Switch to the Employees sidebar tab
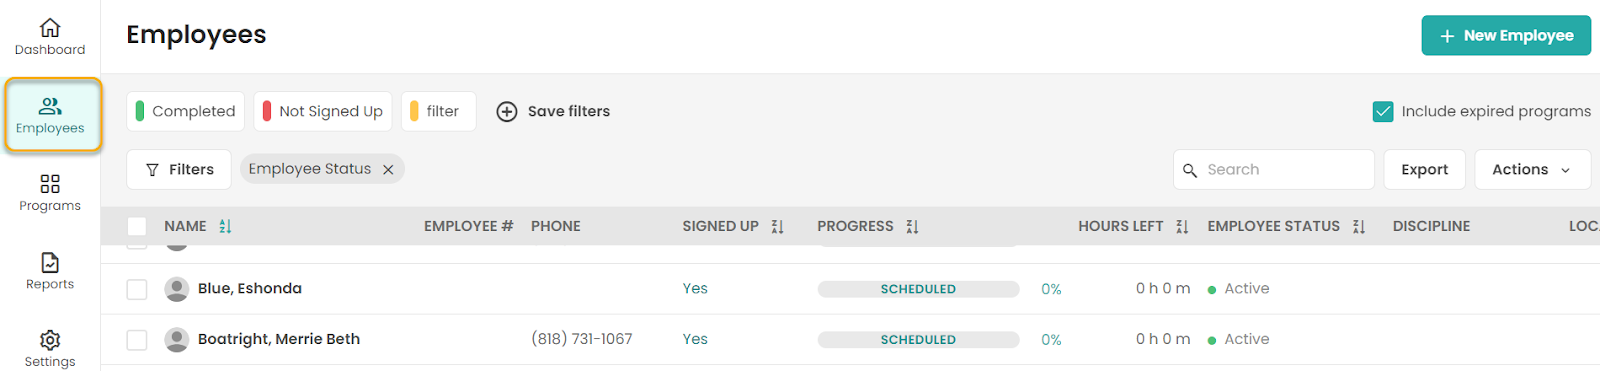 coord(52,115)
